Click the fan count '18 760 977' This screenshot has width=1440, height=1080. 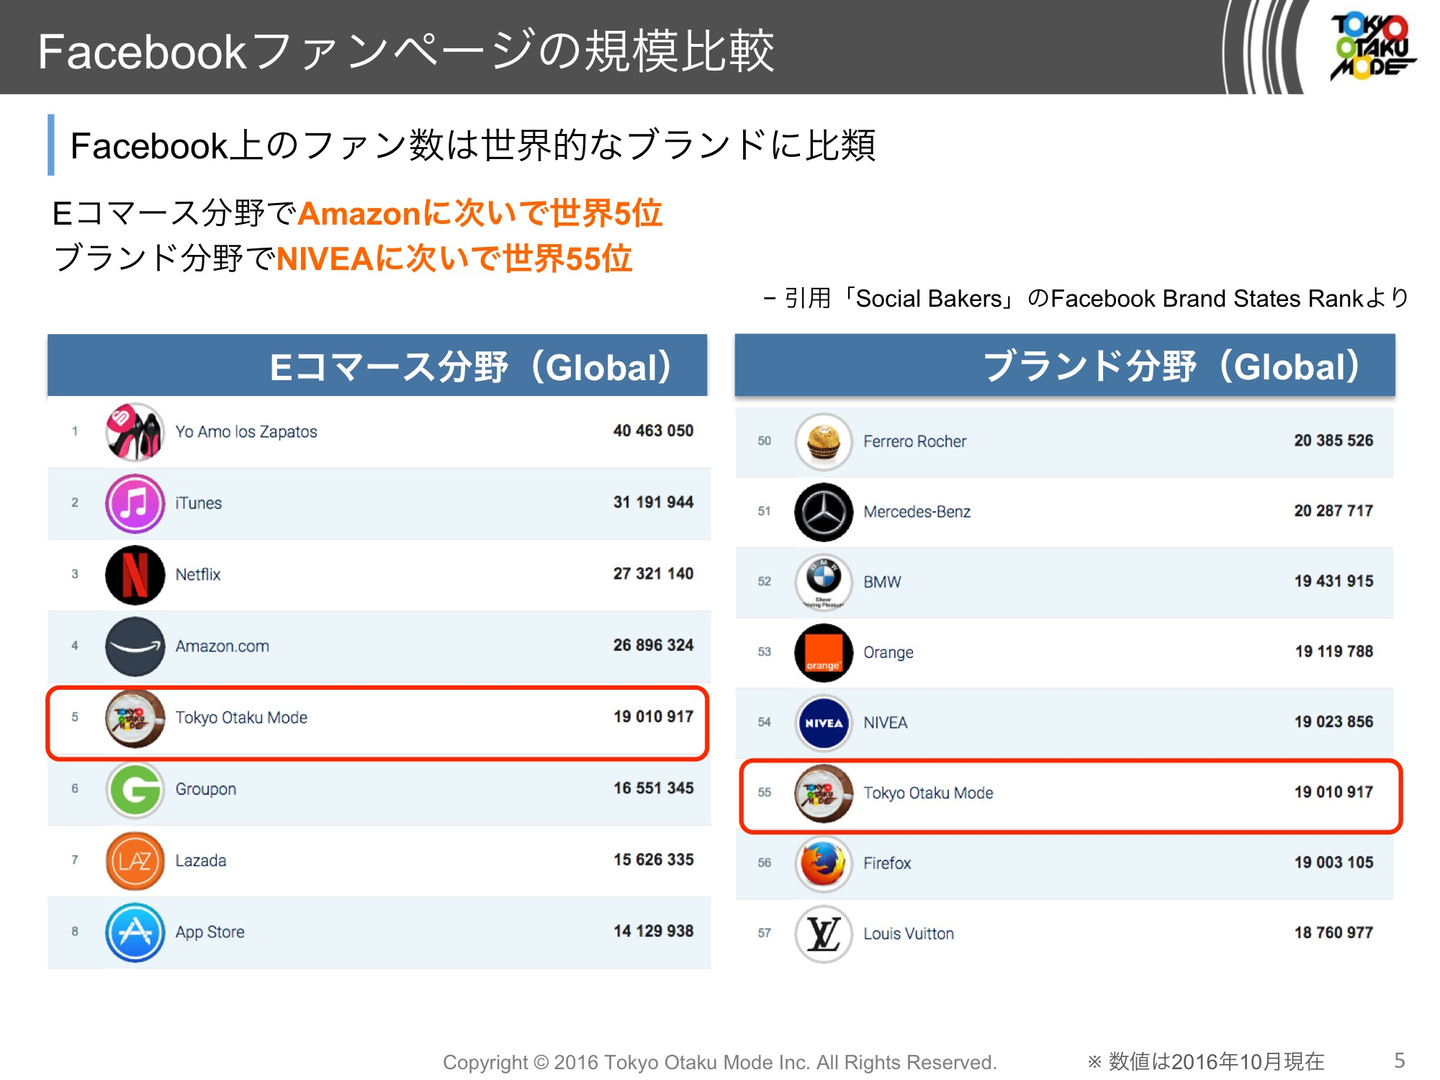pos(1333,933)
